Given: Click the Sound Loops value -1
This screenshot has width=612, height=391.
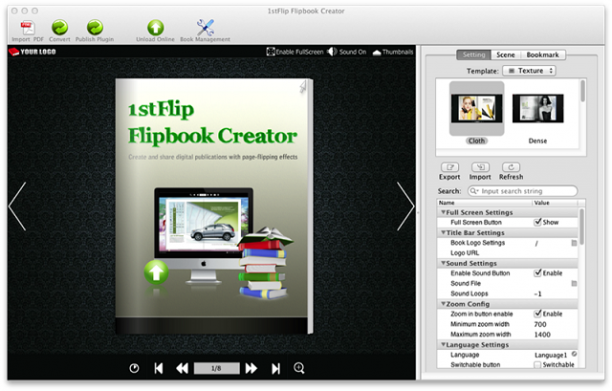Looking at the screenshot, I should [x=538, y=293].
